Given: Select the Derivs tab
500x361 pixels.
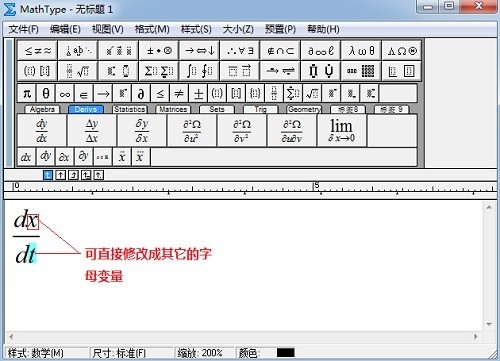Looking at the screenshot, I should click(86, 109).
